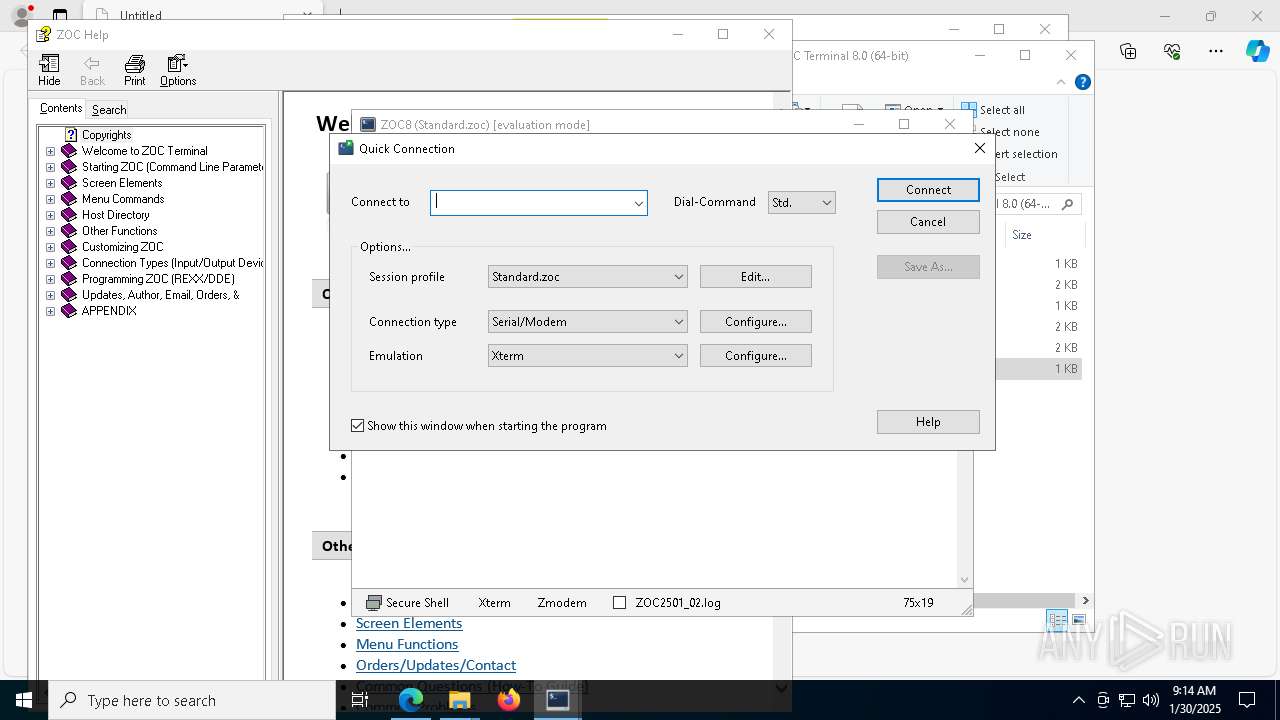Configure the Connection type
Screen dimensions: 1280x720
tap(755, 322)
